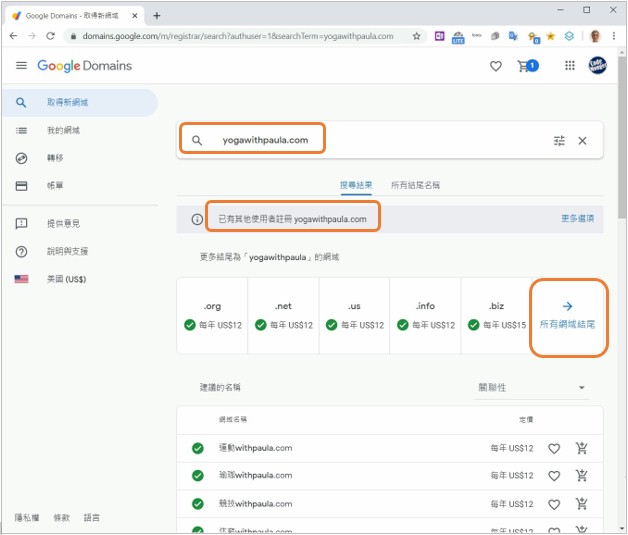Open 條款 footer link

(62, 518)
